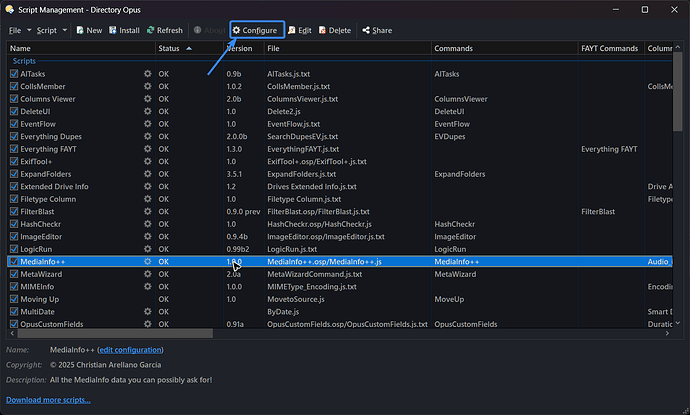Open the gear icon for EventFlow

147,124
